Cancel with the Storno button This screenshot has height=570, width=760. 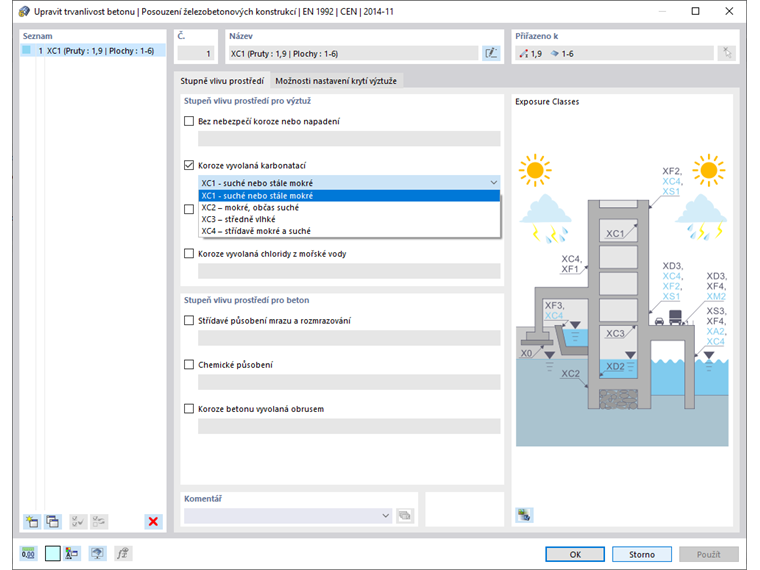[x=642, y=554]
